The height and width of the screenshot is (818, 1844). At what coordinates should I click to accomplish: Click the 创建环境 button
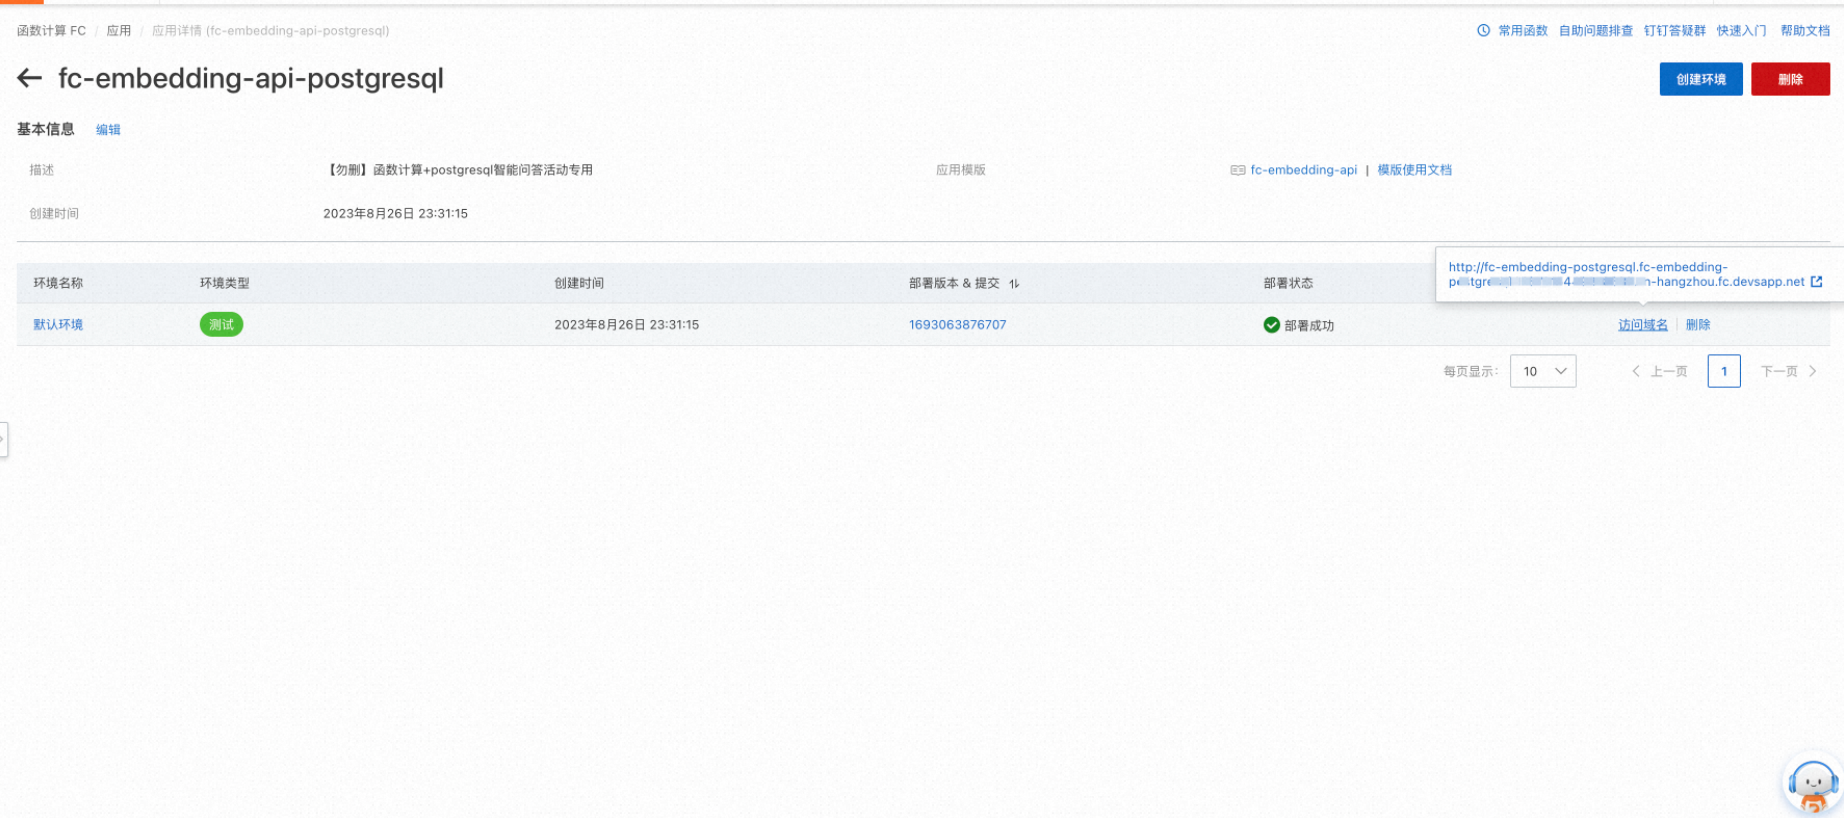tap(1700, 79)
